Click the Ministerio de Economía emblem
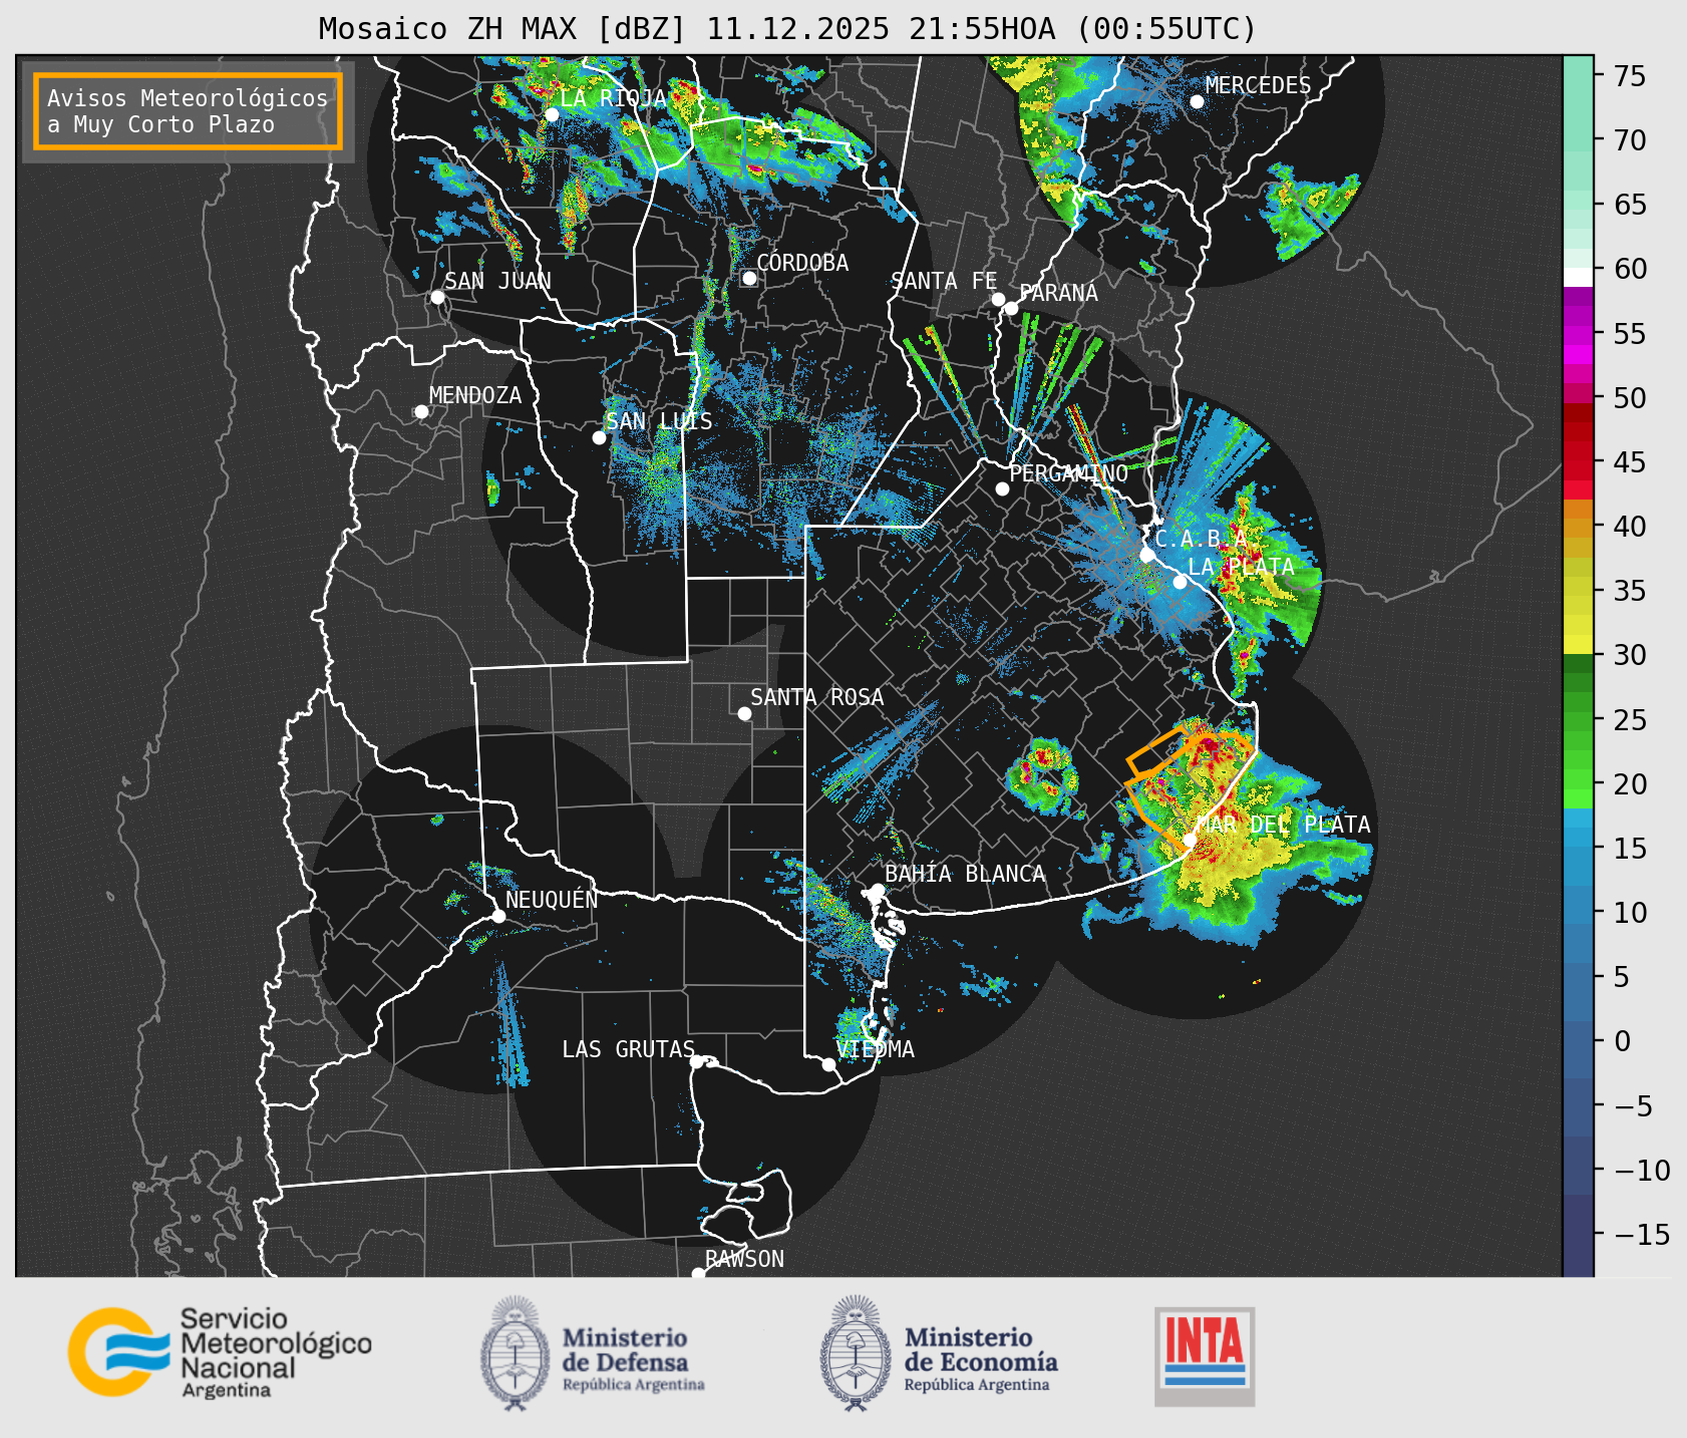This screenshot has height=1438, width=1687. (856, 1354)
